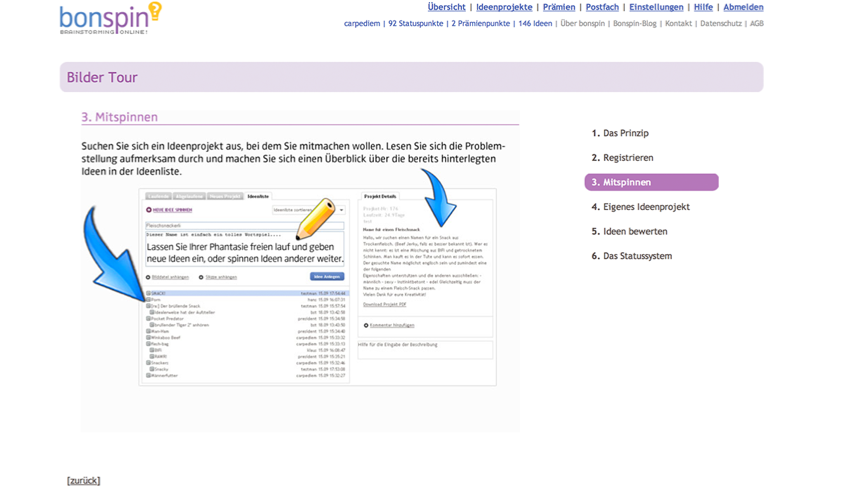Open the Übersicht page
Viewport: 848px width, 500px height.
click(x=446, y=7)
